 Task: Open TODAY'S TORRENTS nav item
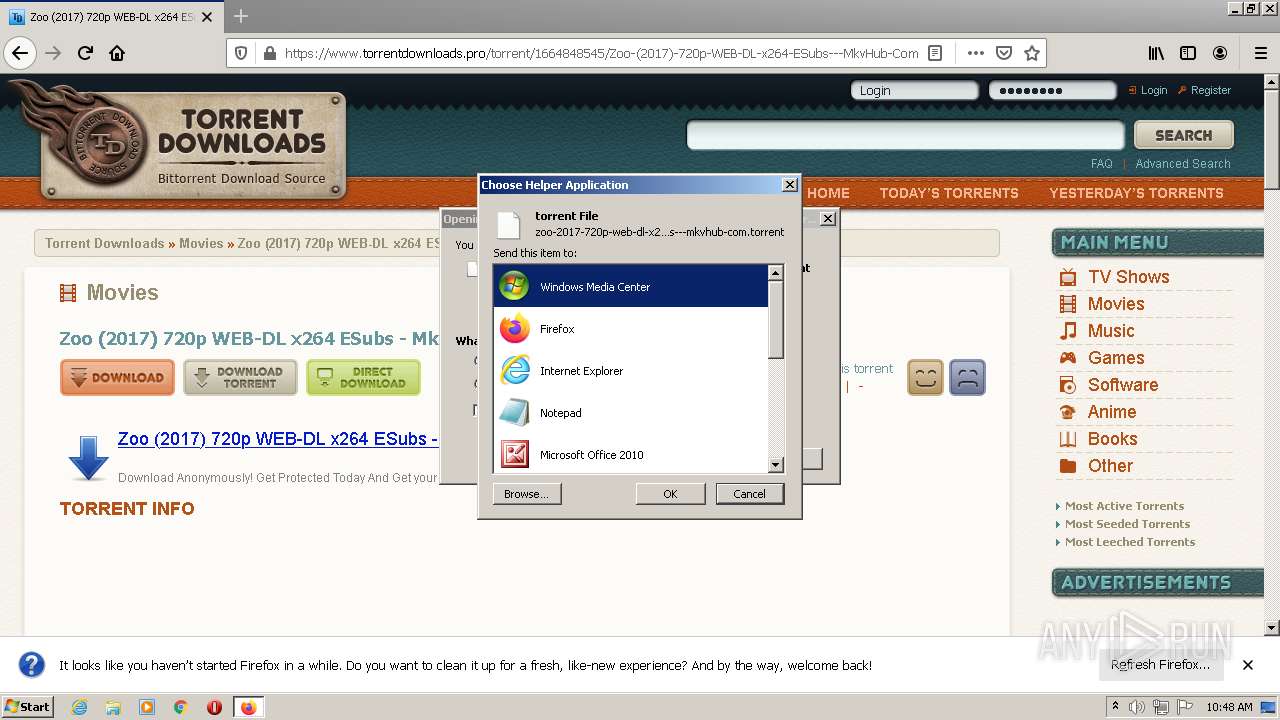[x=949, y=193]
